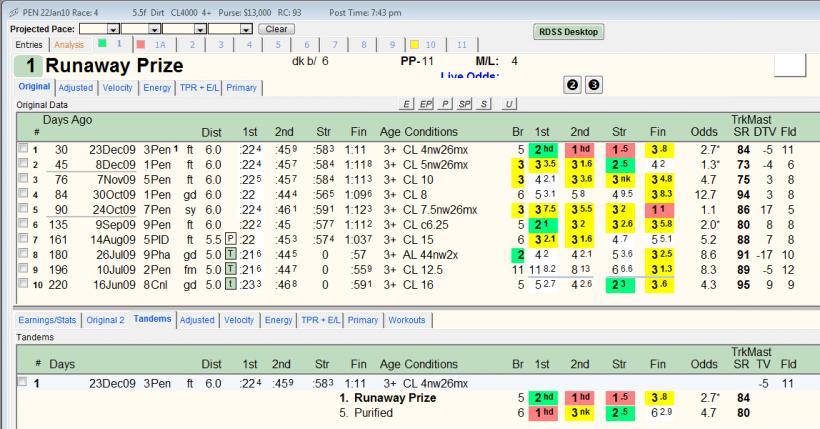Image resolution: width=820 pixels, height=429 pixels.
Task: Click the T marker on the 26Jul09 row
Action: (231, 254)
